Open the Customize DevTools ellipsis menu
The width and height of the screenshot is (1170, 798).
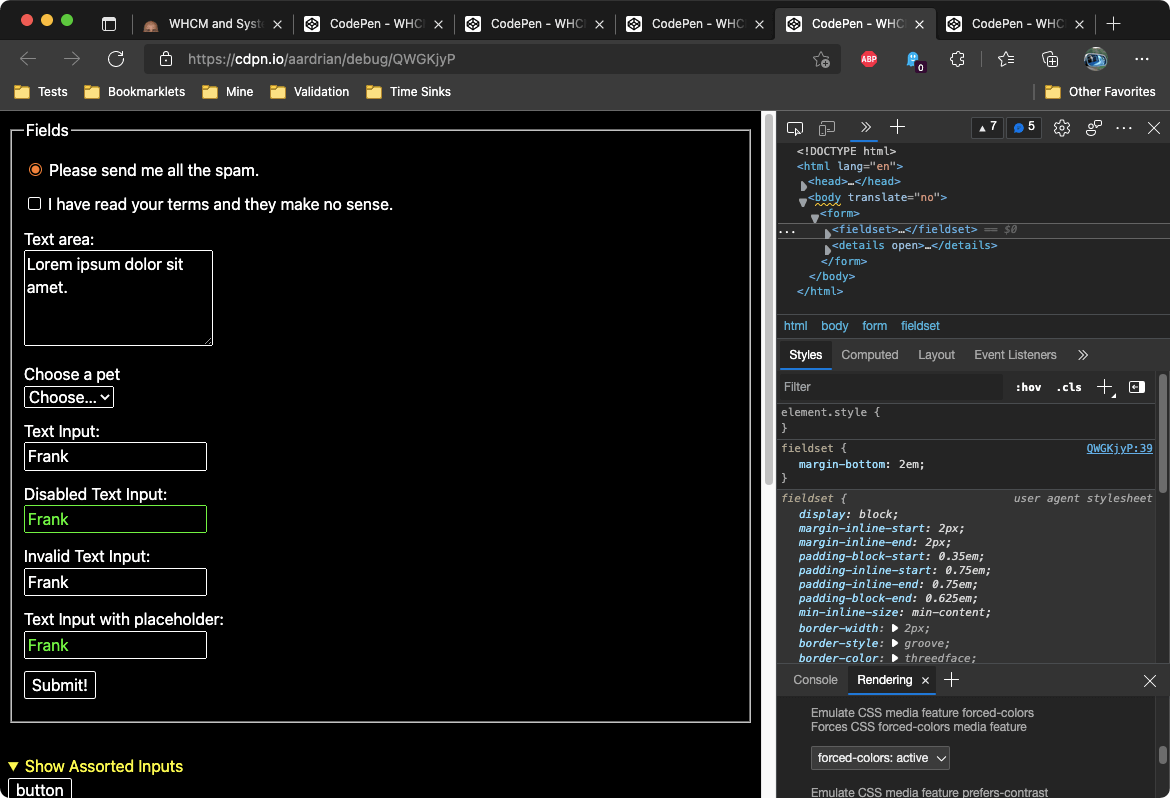(1124, 128)
